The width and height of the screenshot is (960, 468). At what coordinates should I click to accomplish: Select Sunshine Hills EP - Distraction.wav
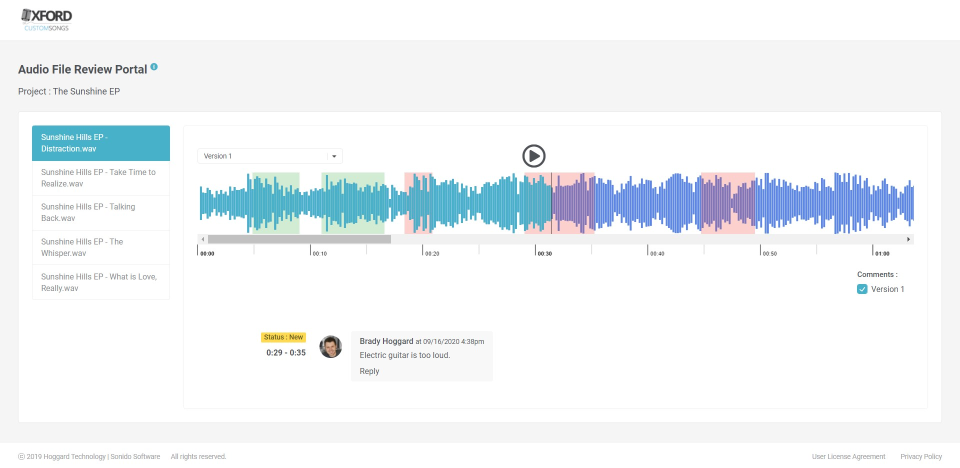click(x=100, y=143)
